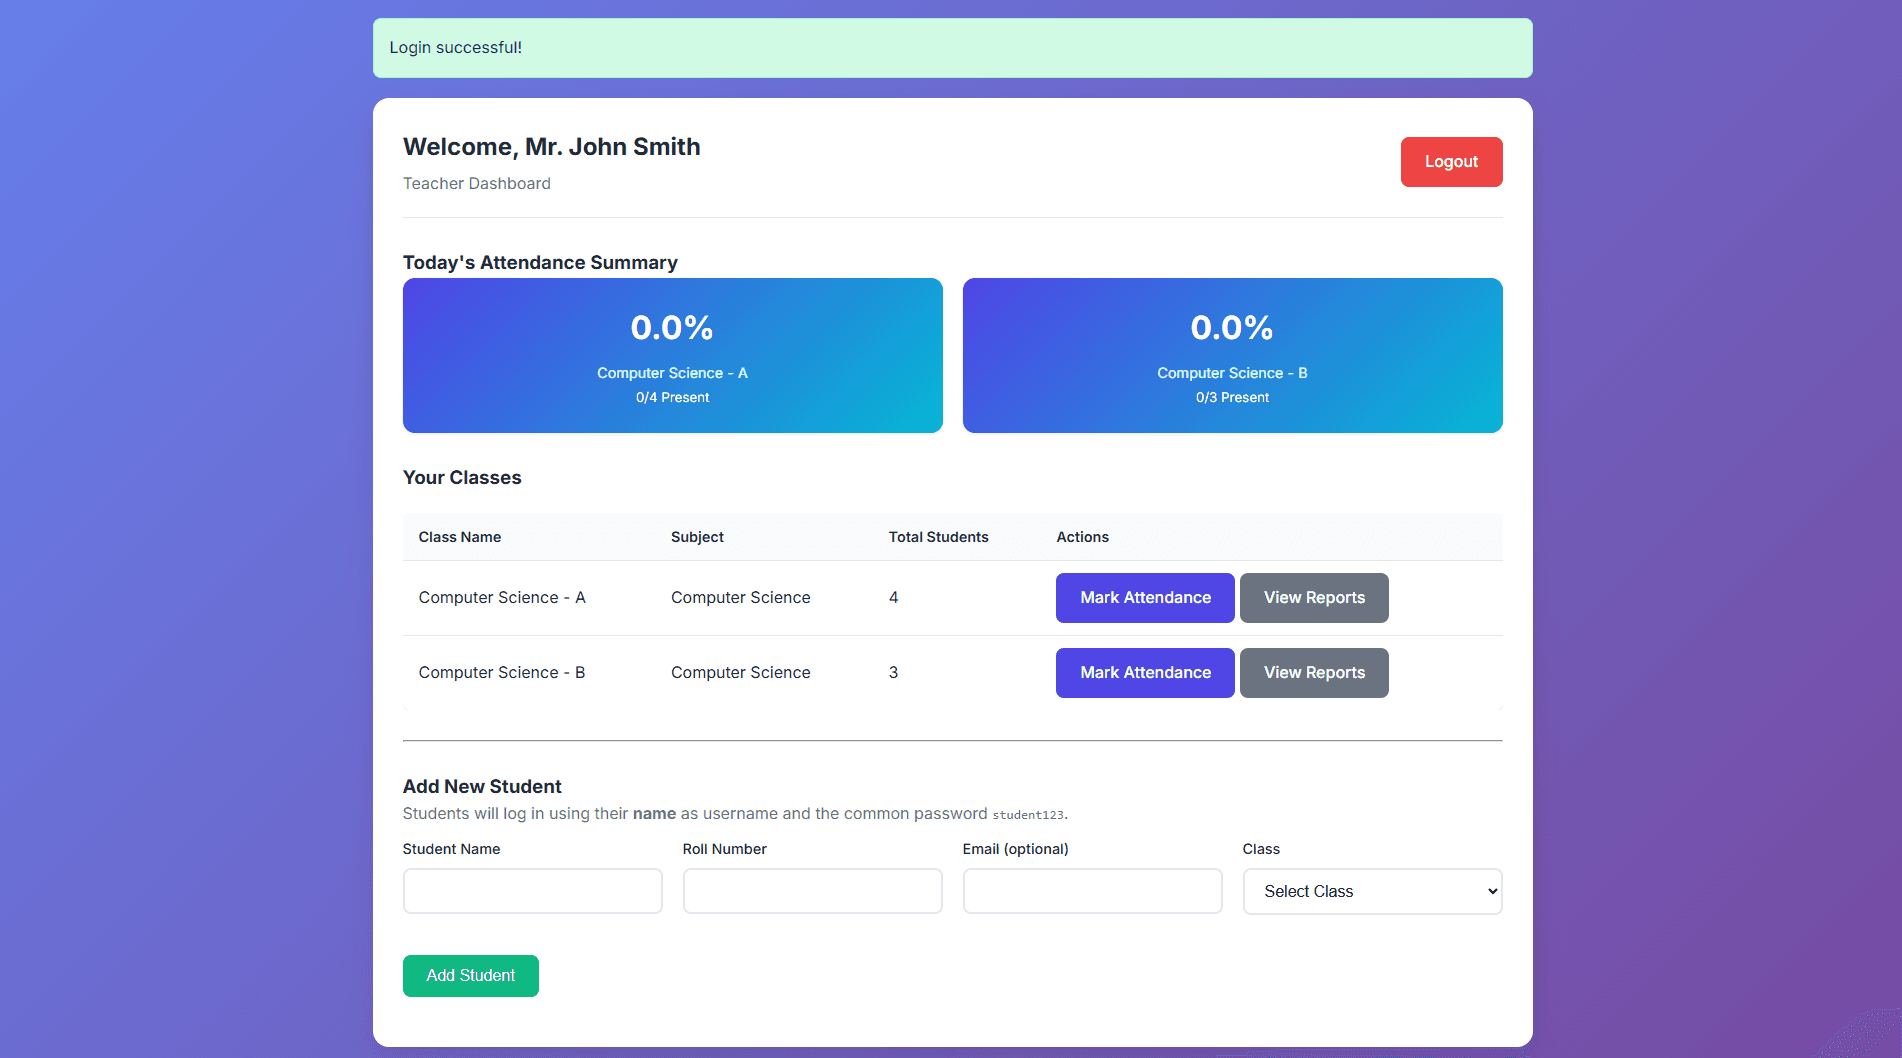Image resolution: width=1902 pixels, height=1058 pixels.
Task: Focus the Student Name text field
Action: point(532,891)
